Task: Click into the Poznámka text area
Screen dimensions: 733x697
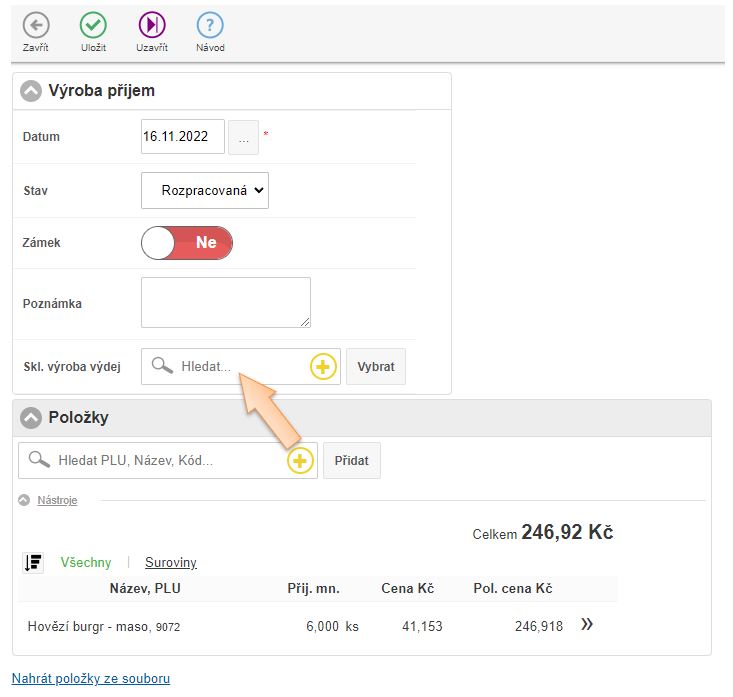Action: [226, 303]
